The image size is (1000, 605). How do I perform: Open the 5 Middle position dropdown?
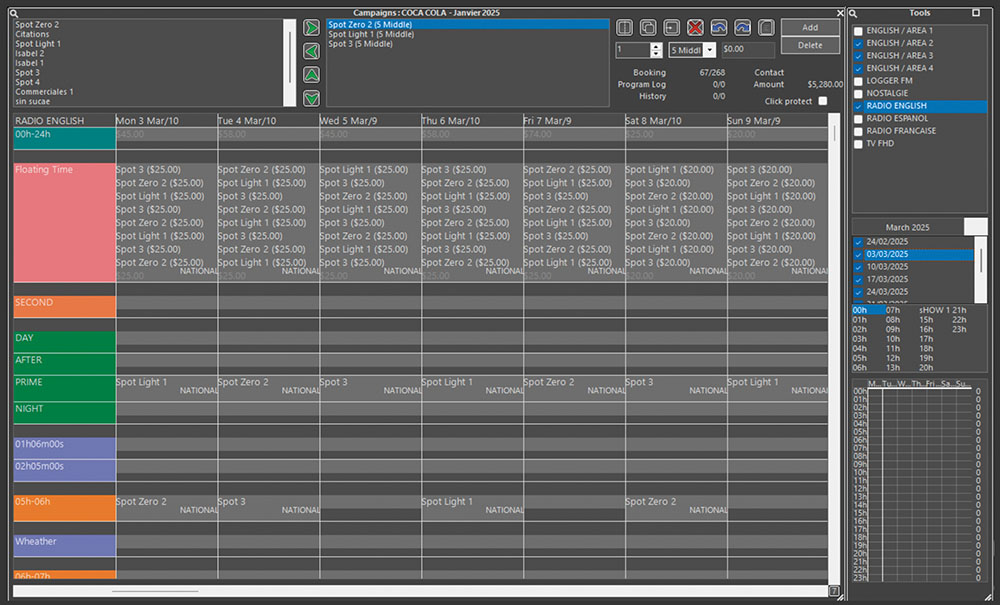click(x=709, y=49)
